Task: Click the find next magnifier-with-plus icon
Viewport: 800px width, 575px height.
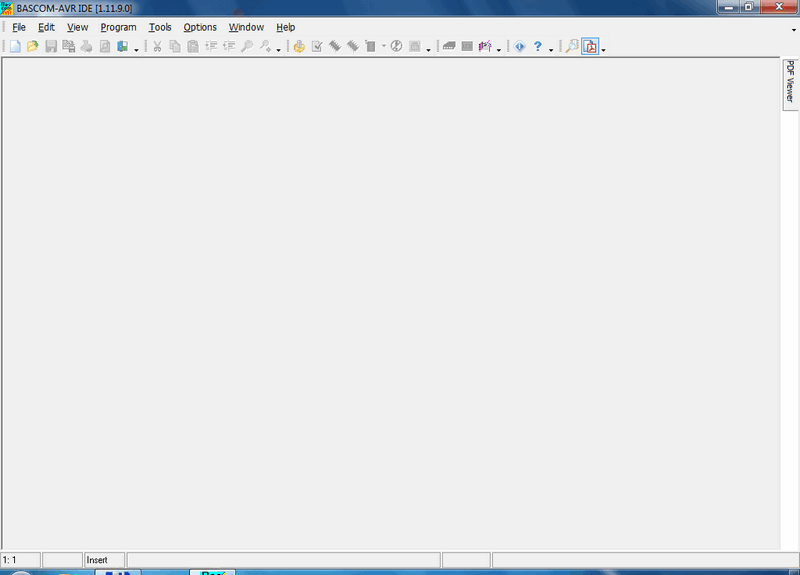Action: 265,46
